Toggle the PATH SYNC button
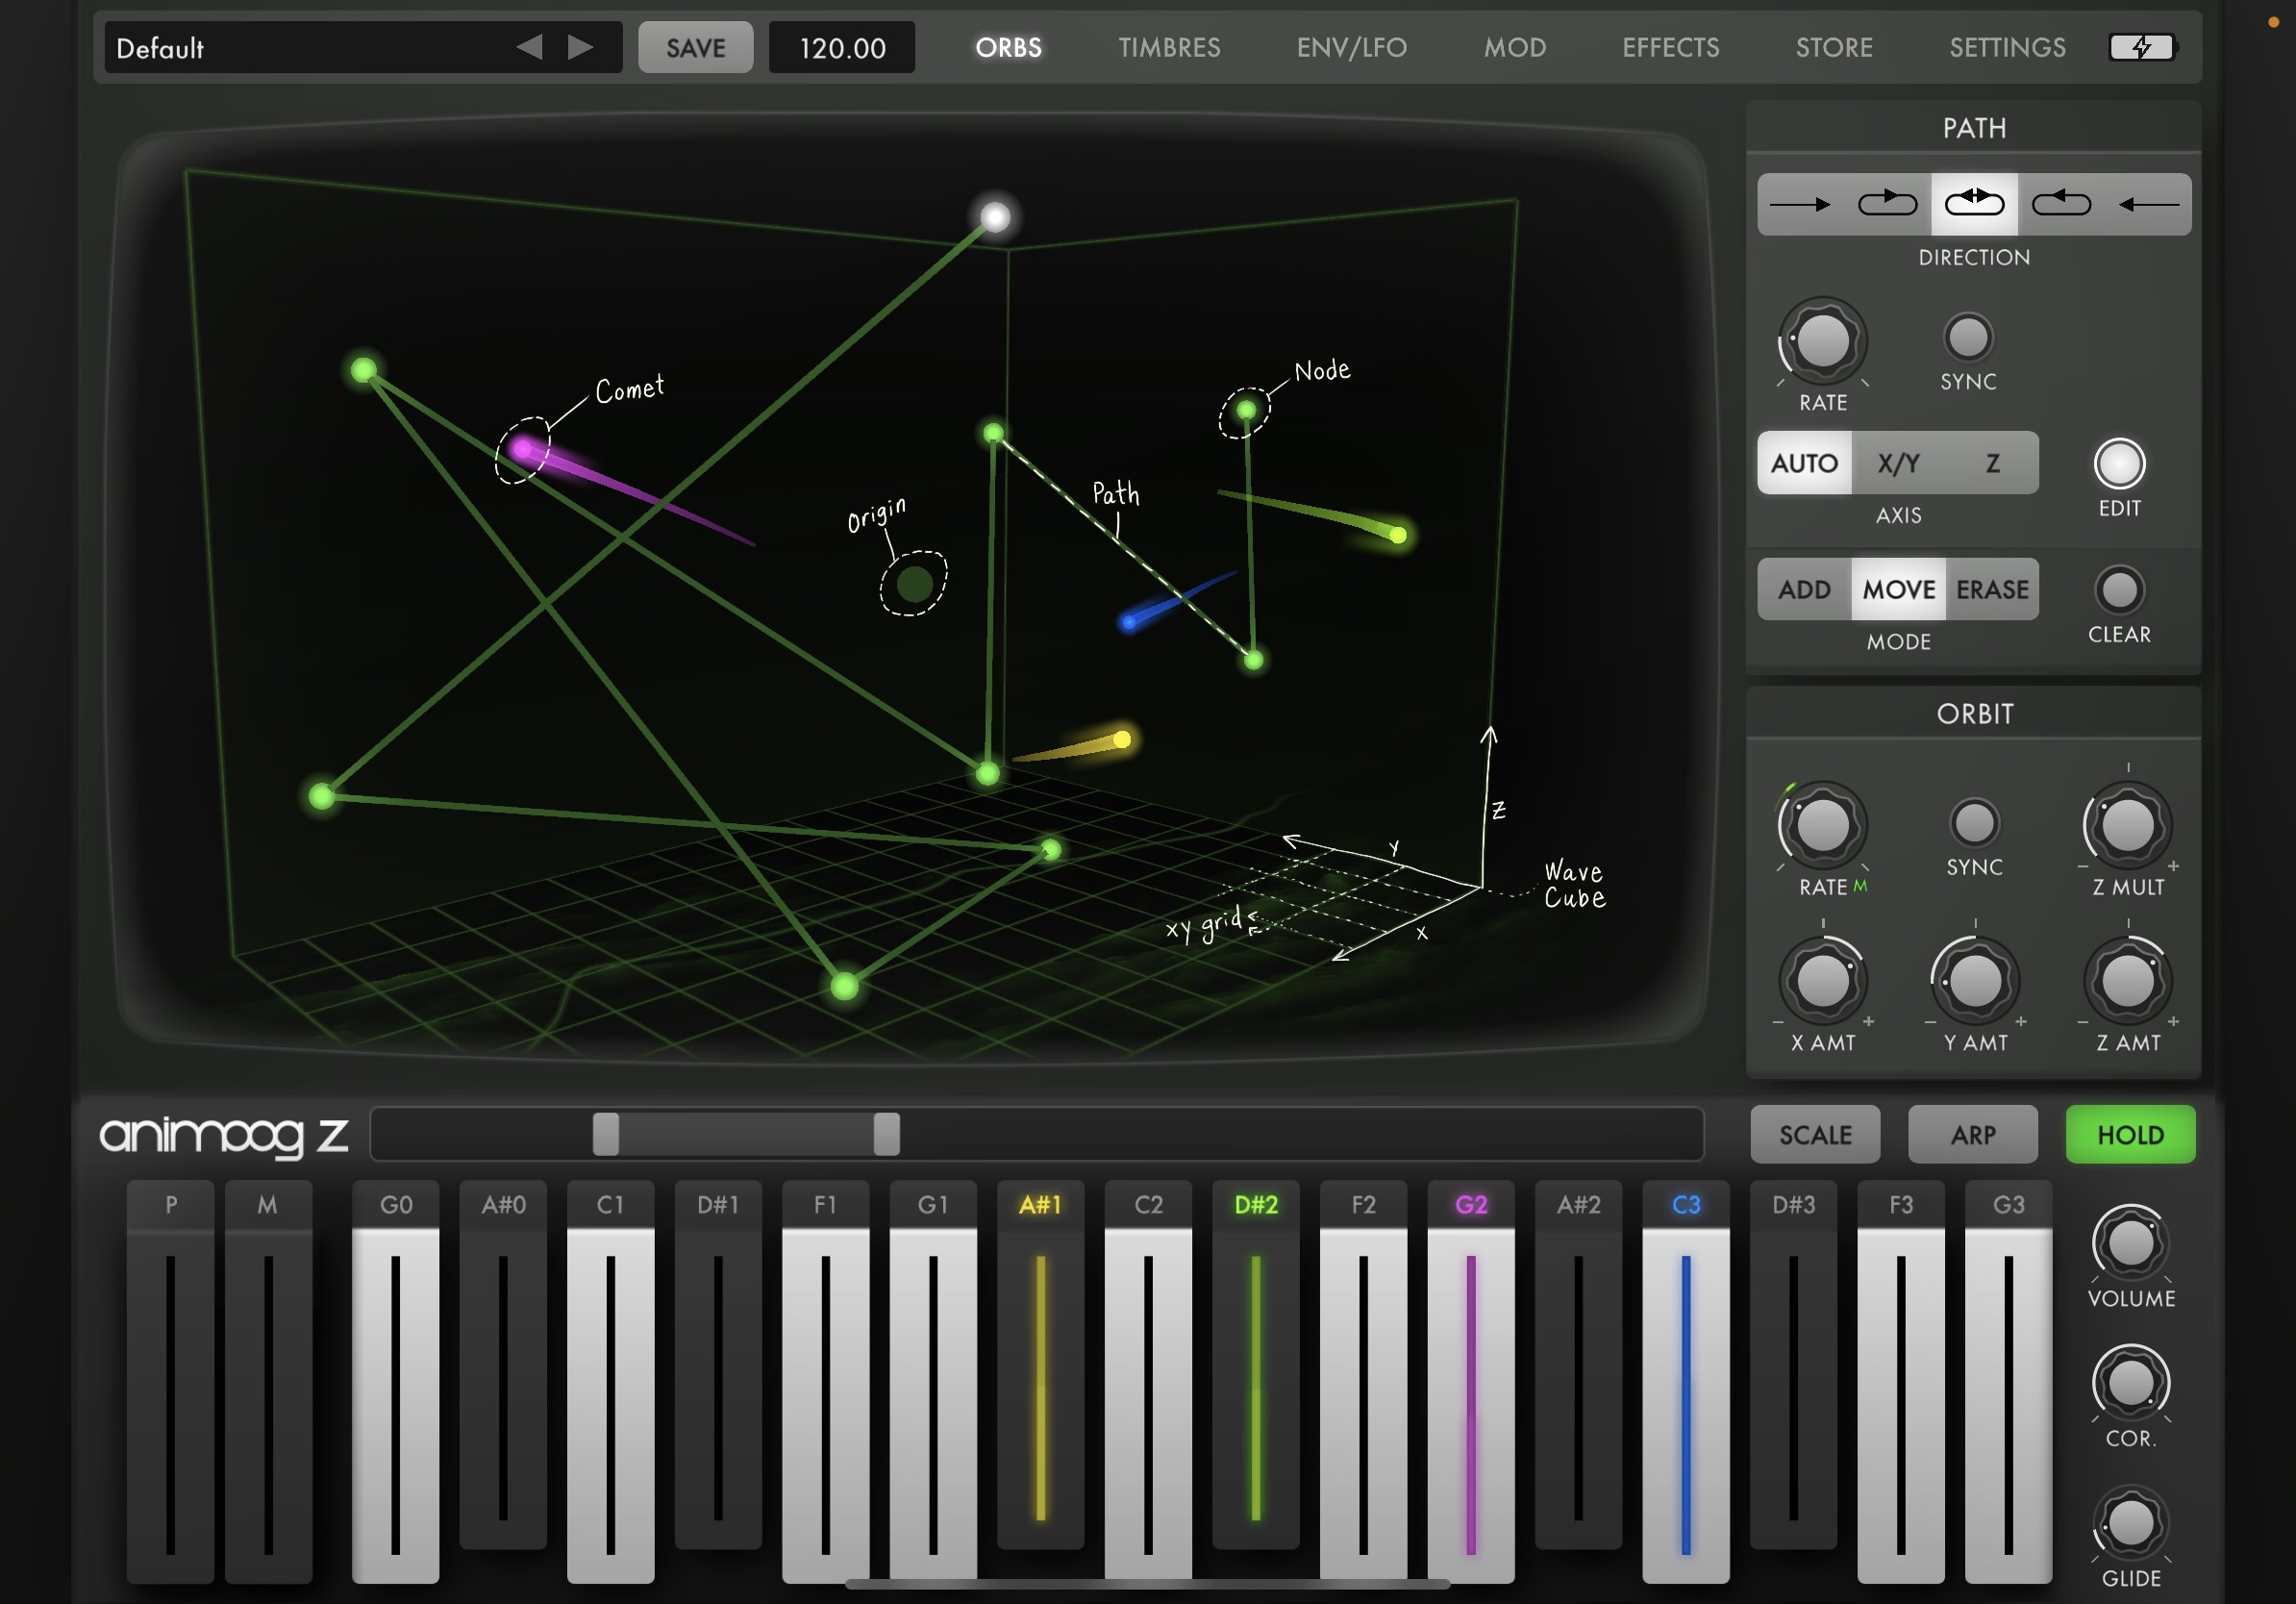This screenshot has width=2296, height=1604. 1968,337
